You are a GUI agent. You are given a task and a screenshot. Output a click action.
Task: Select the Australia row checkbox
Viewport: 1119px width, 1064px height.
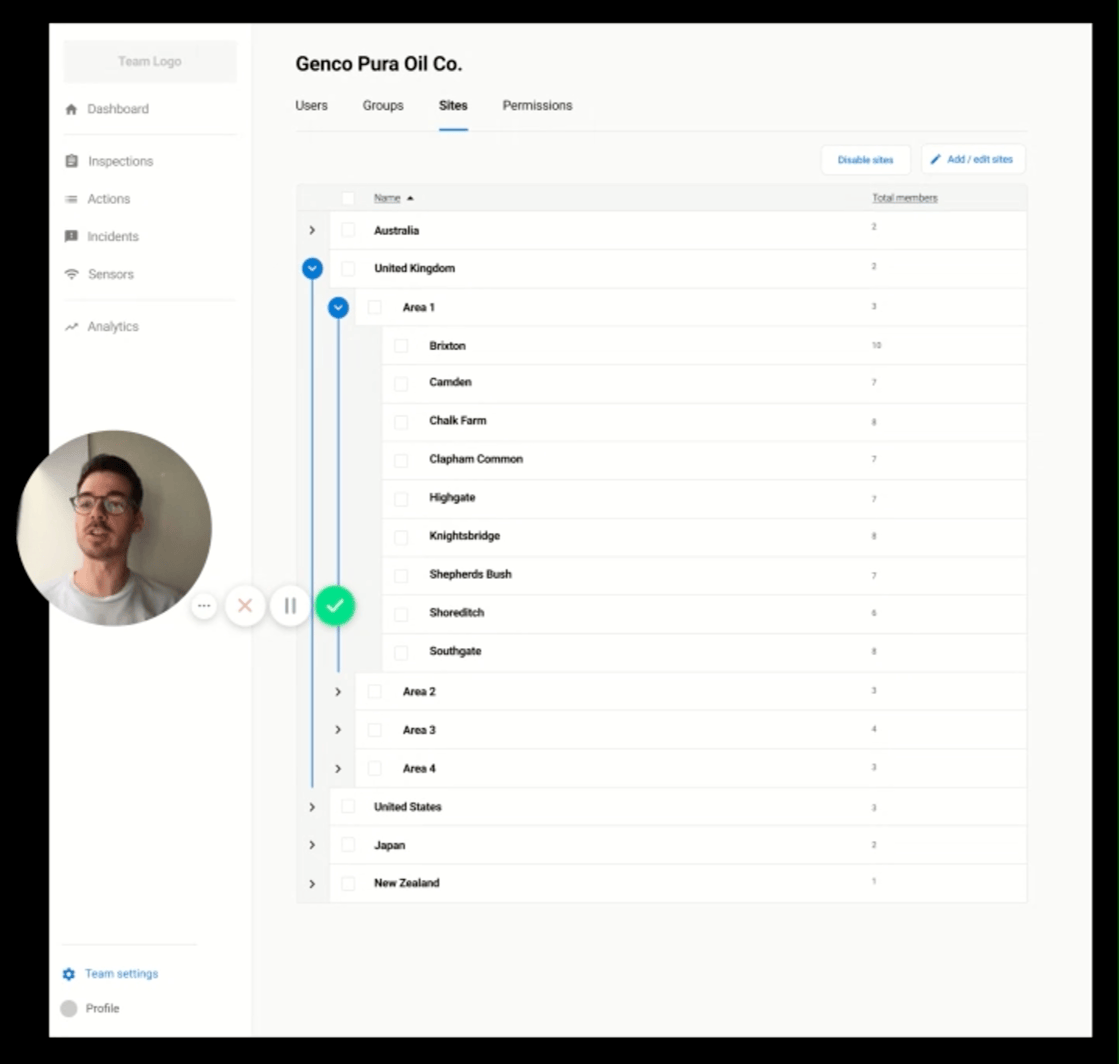[348, 230]
